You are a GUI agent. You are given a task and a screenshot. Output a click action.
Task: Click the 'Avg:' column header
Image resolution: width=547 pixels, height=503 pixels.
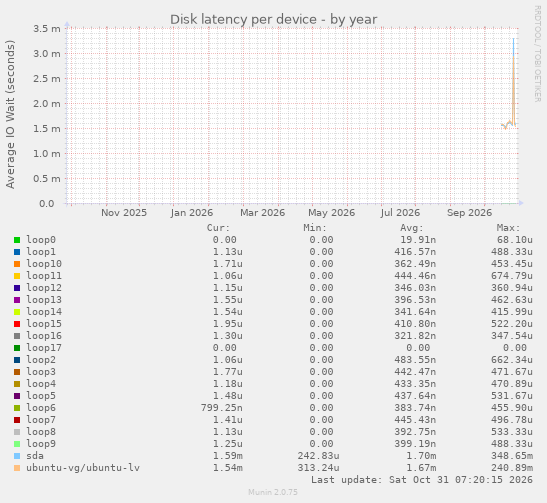(412, 228)
